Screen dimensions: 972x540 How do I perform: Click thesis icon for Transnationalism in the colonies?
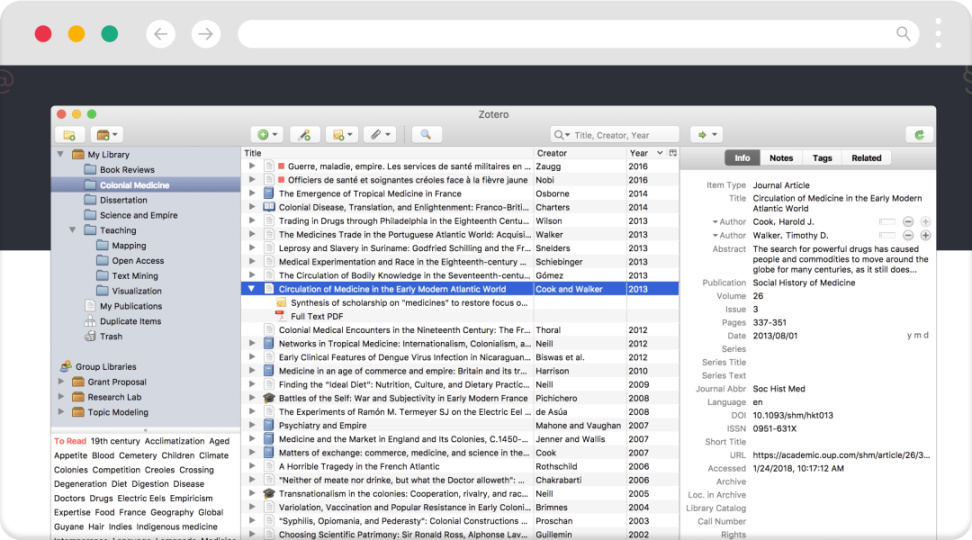click(x=268, y=494)
